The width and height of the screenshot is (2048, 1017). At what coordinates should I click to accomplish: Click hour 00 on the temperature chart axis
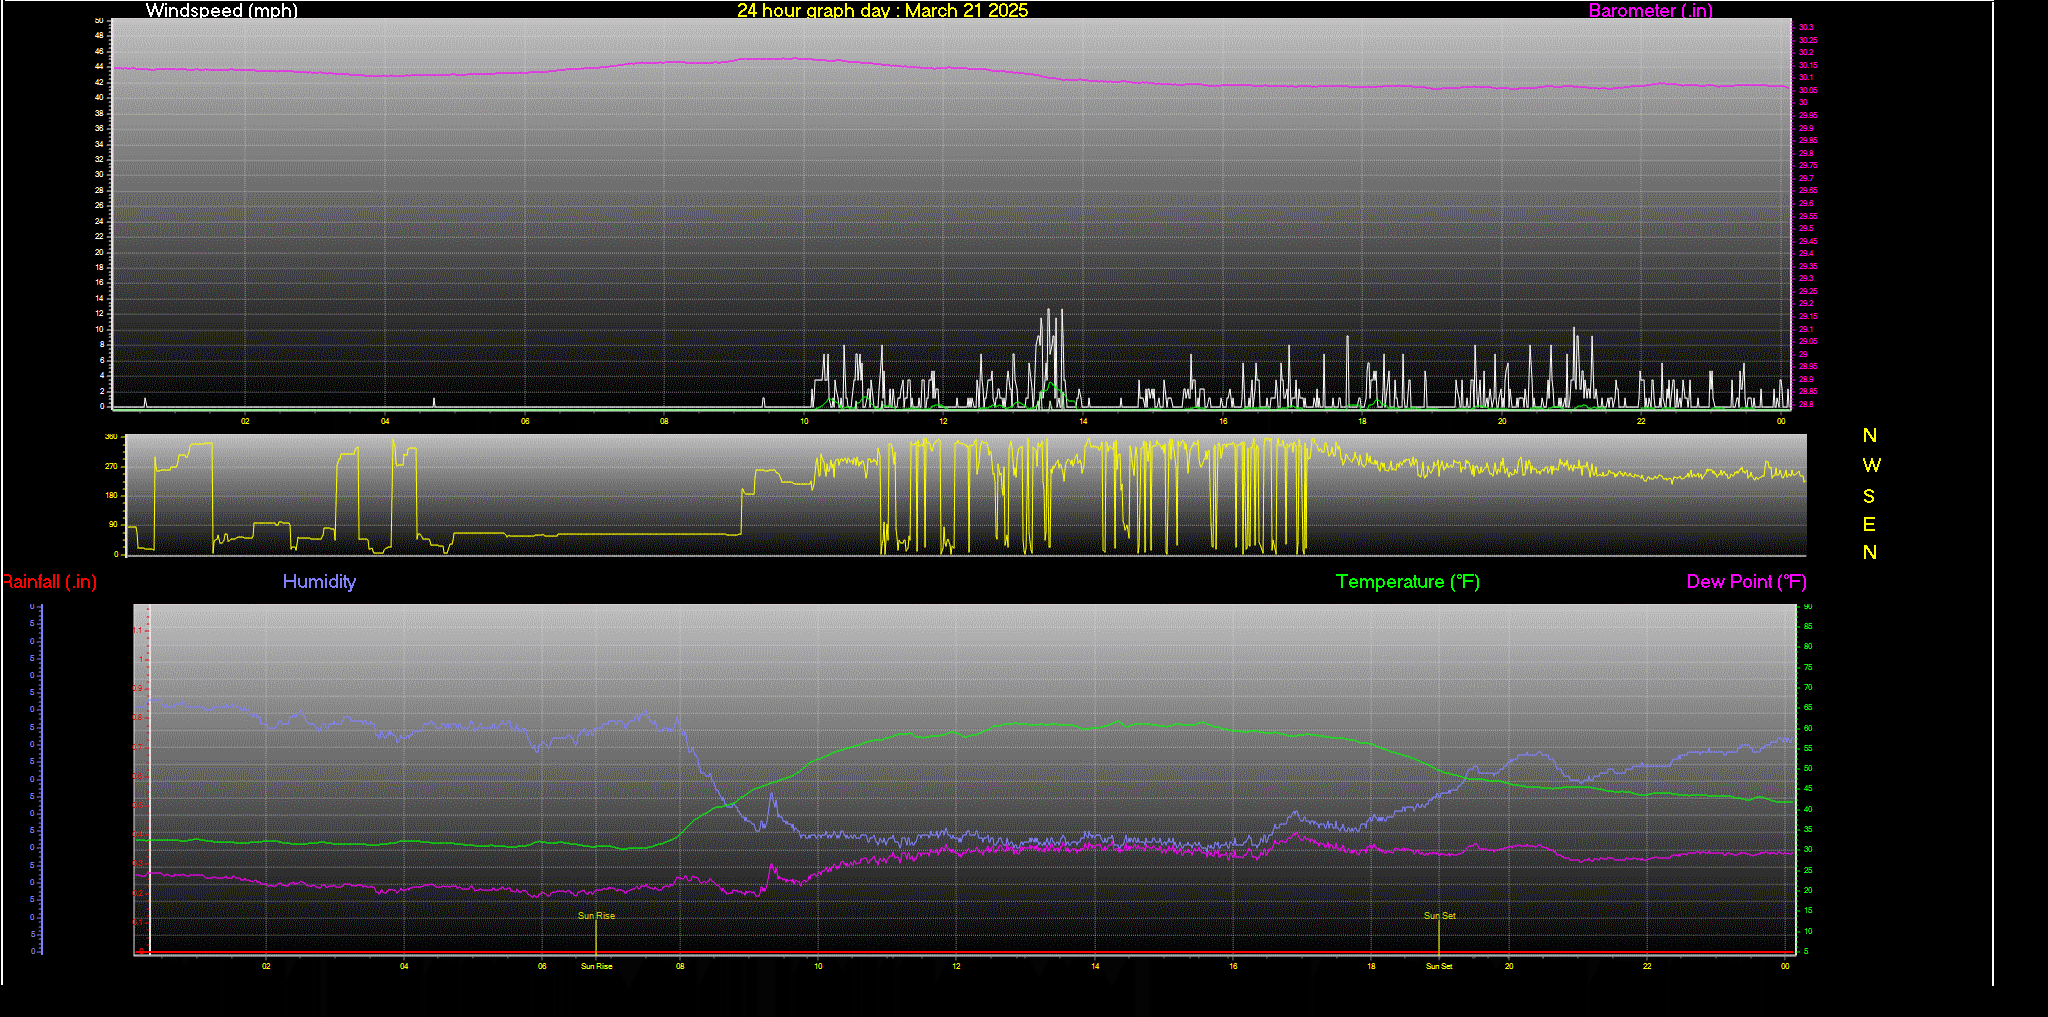pyautogui.click(x=1785, y=966)
